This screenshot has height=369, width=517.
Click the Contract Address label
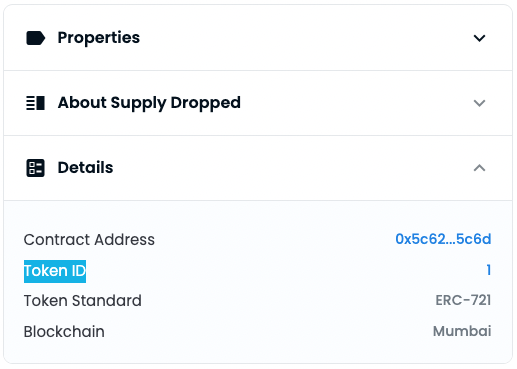pos(89,240)
